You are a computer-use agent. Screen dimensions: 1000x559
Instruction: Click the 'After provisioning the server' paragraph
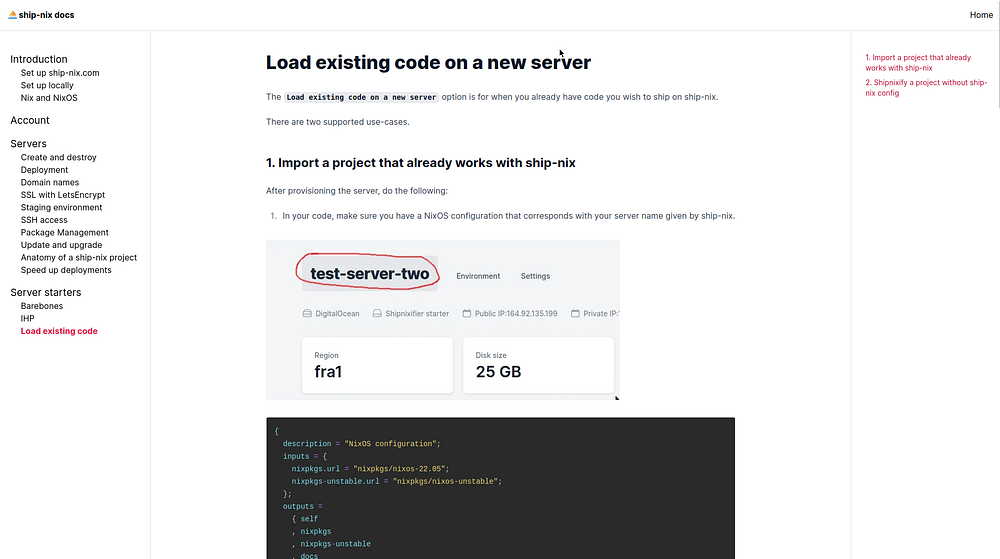pos(357,191)
